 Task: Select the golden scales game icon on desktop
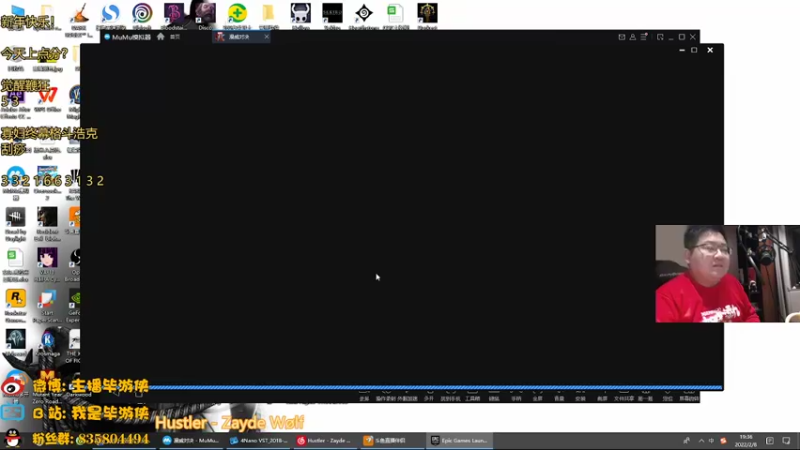pos(427,16)
